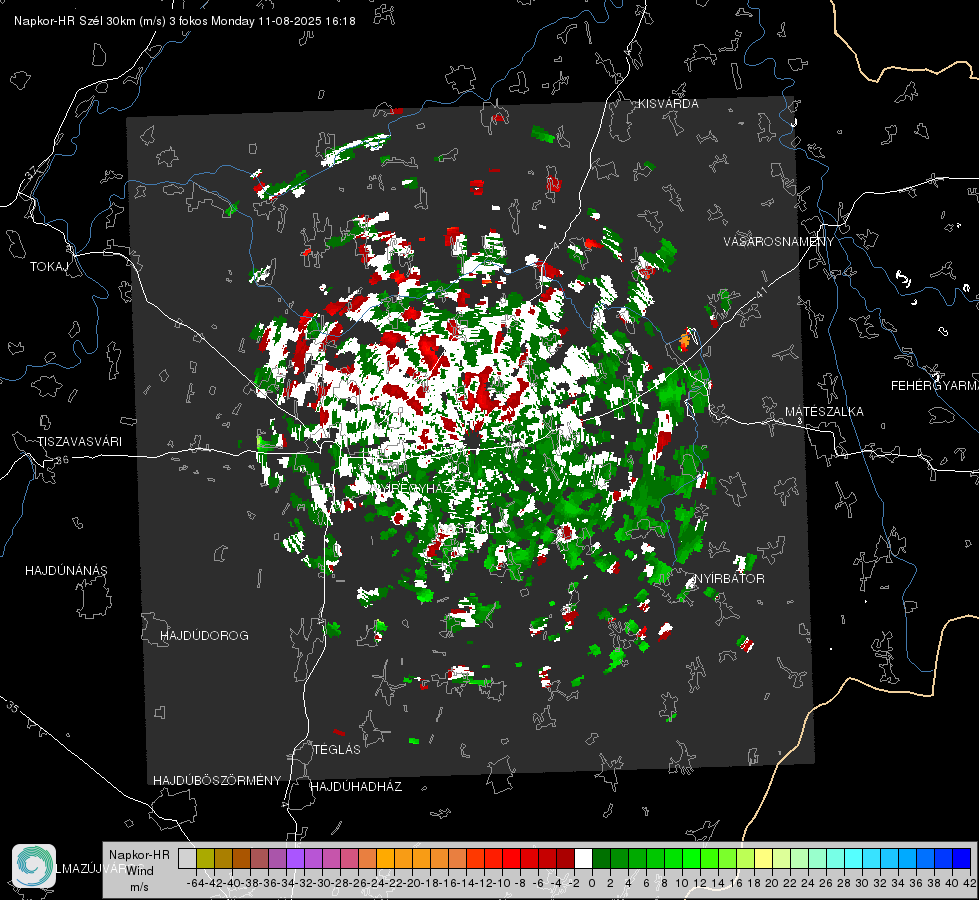The image size is (979, 900).
Task: Pick the dark red swatch between -4 and -2
Action: [x=565, y=858]
